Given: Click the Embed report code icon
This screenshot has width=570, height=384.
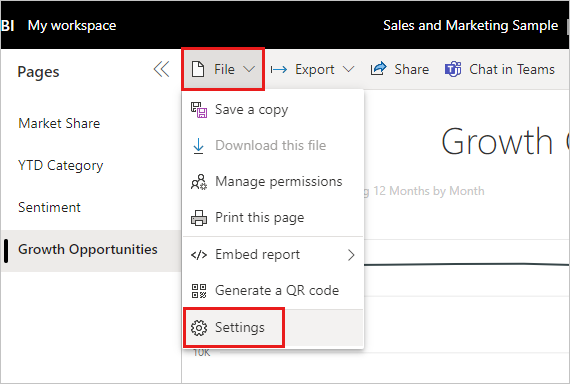Looking at the screenshot, I should [199, 255].
